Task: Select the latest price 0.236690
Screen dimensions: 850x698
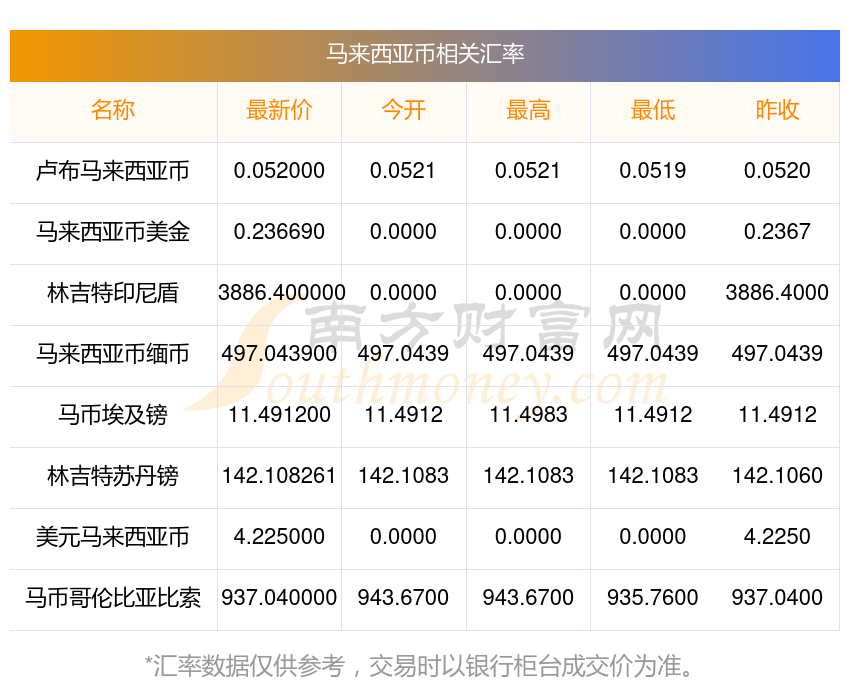Action: tap(279, 232)
